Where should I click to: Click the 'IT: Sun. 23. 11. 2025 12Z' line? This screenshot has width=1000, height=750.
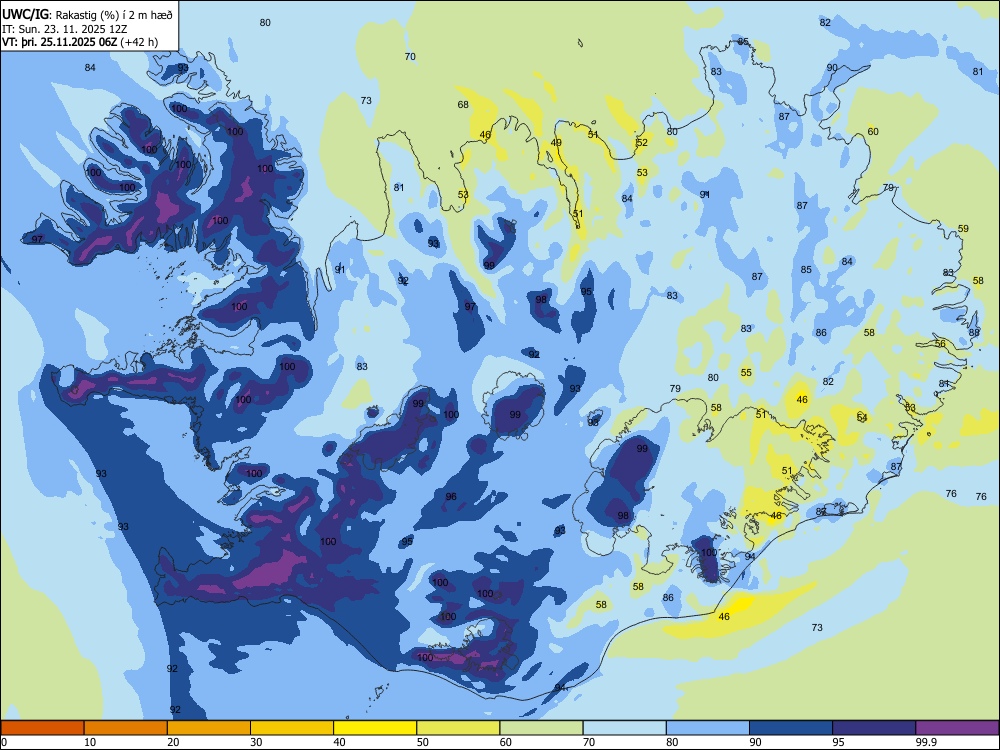(x=64, y=29)
